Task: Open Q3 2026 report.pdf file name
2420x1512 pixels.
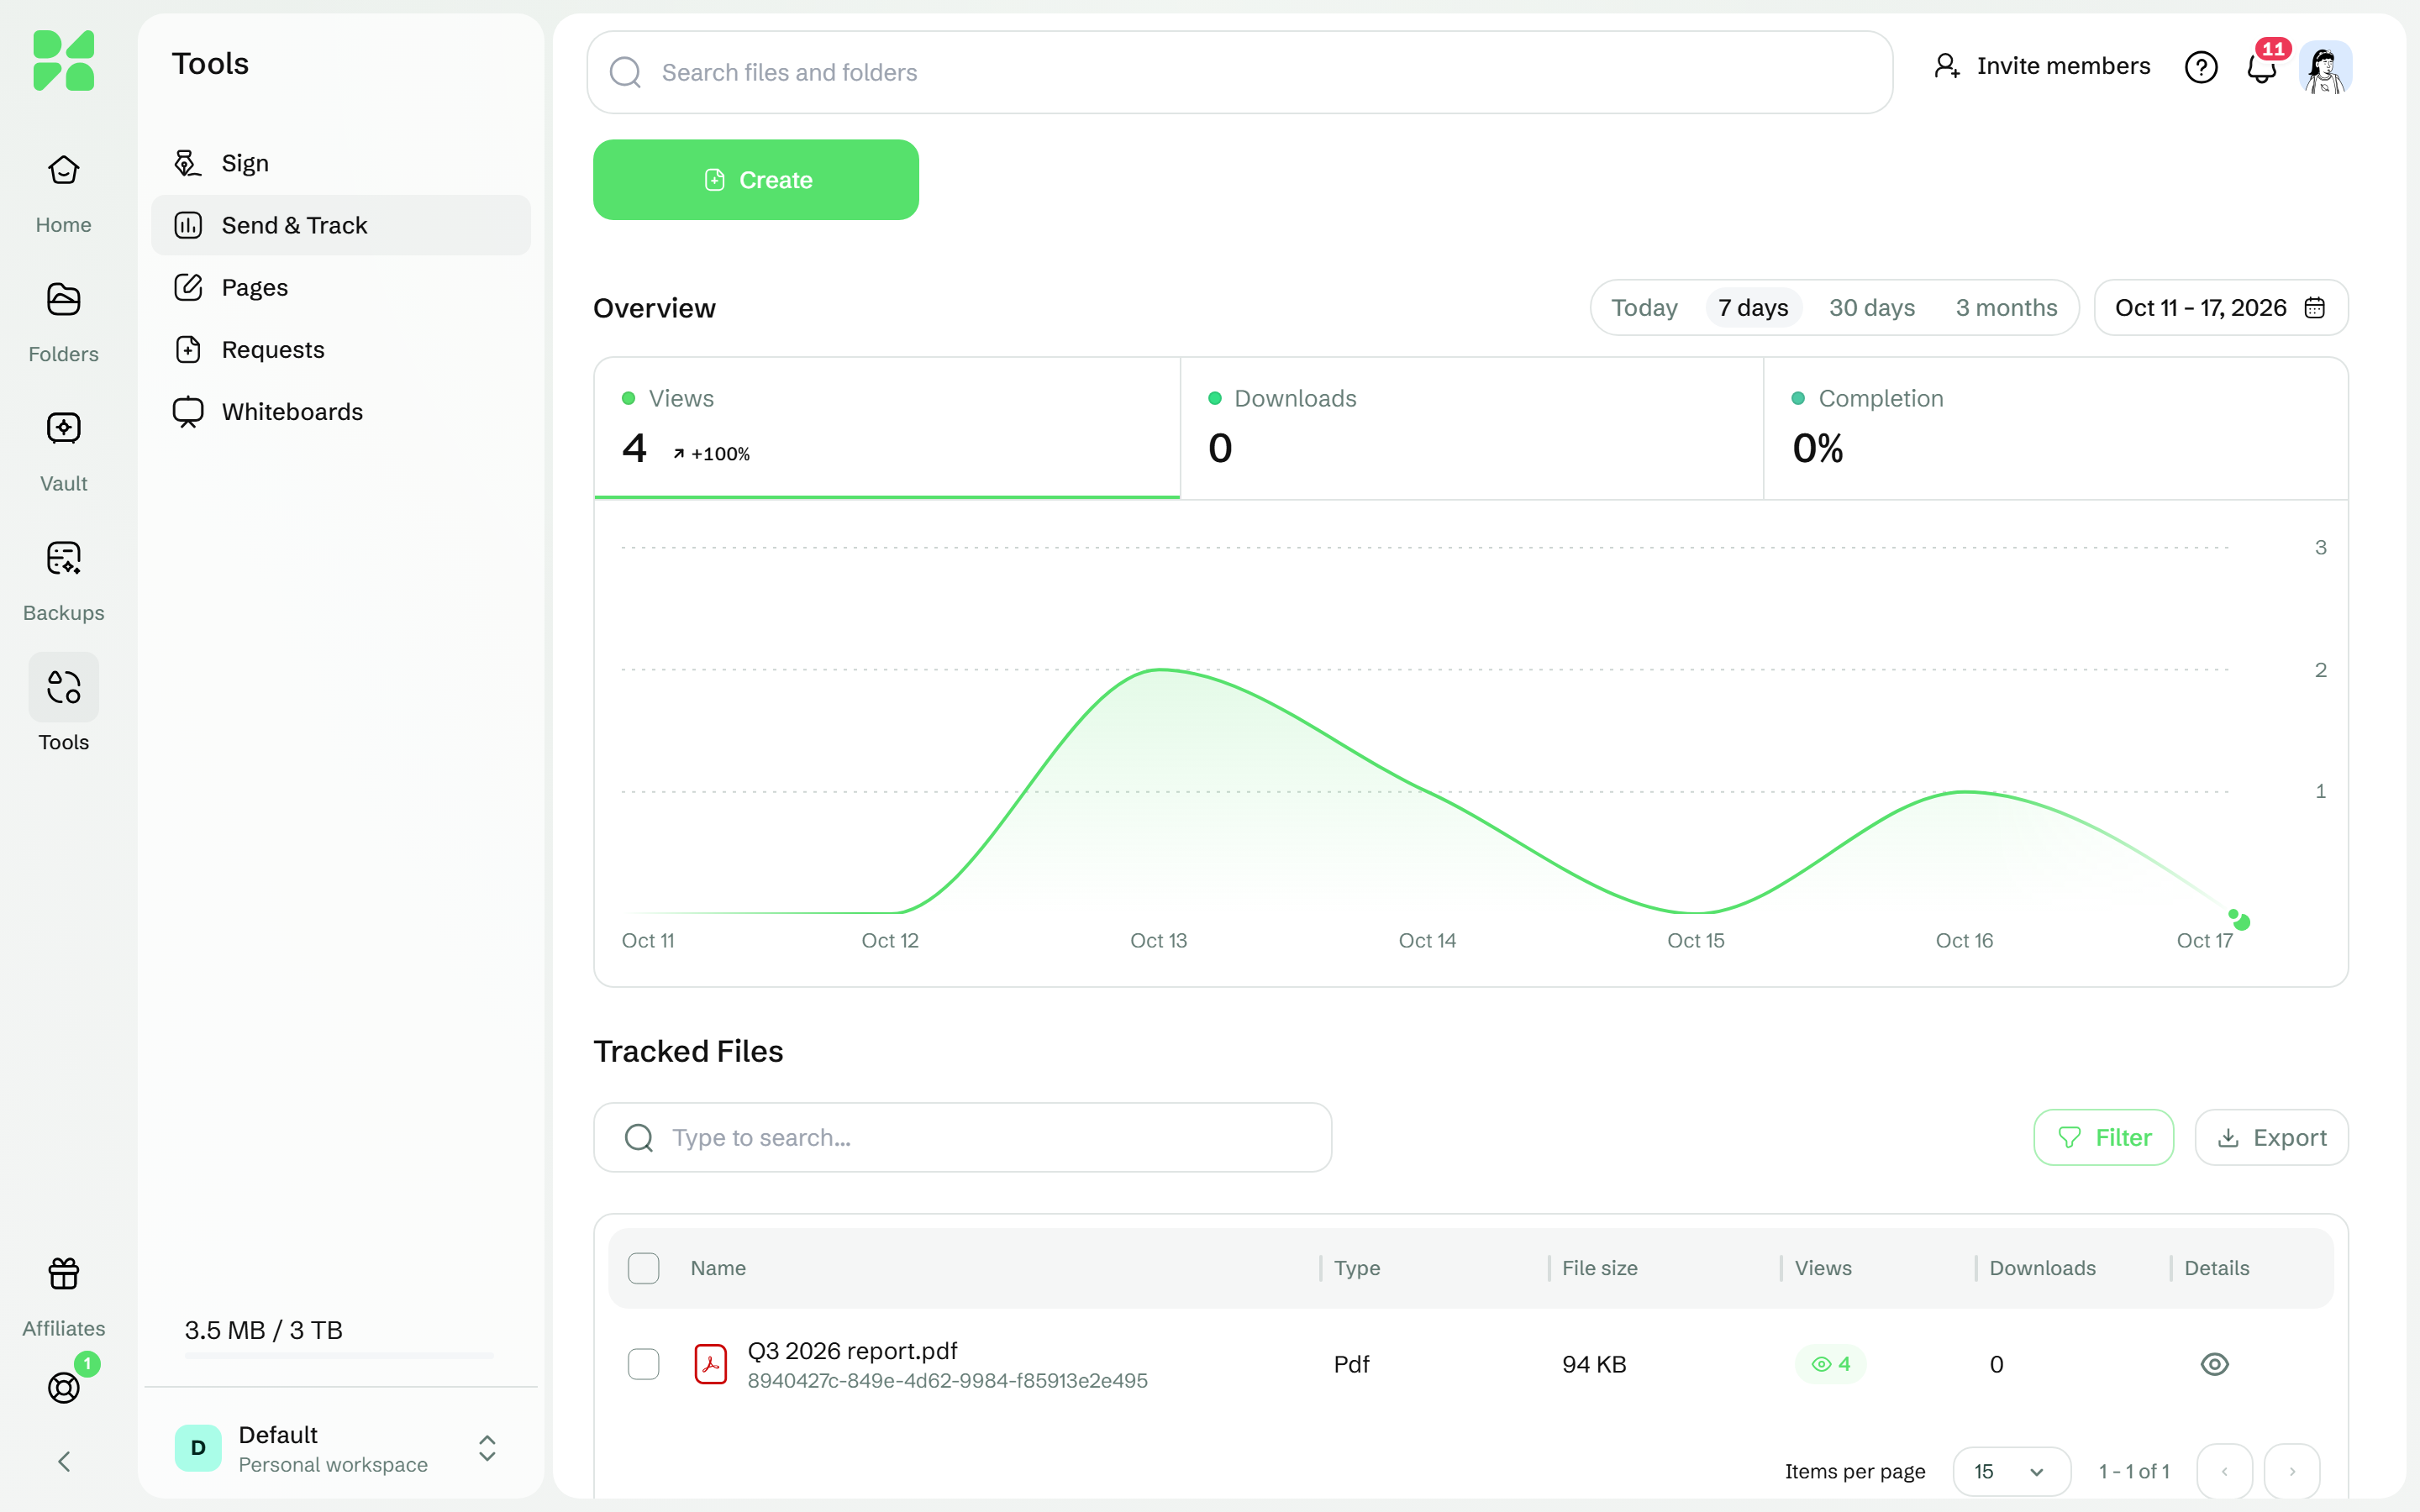Action: point(852,1350)
